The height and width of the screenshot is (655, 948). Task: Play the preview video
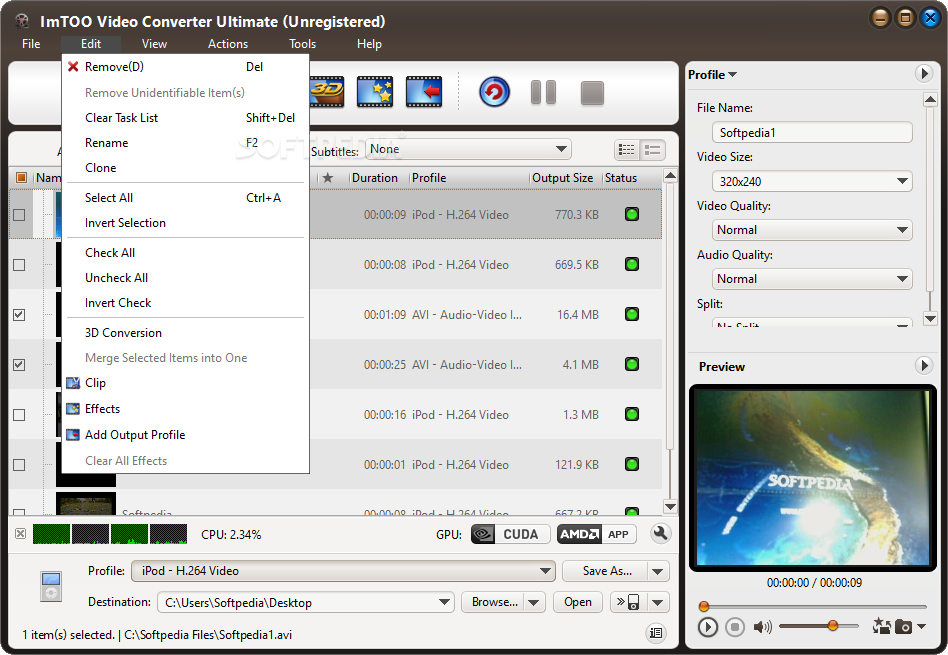coord(707,627)
